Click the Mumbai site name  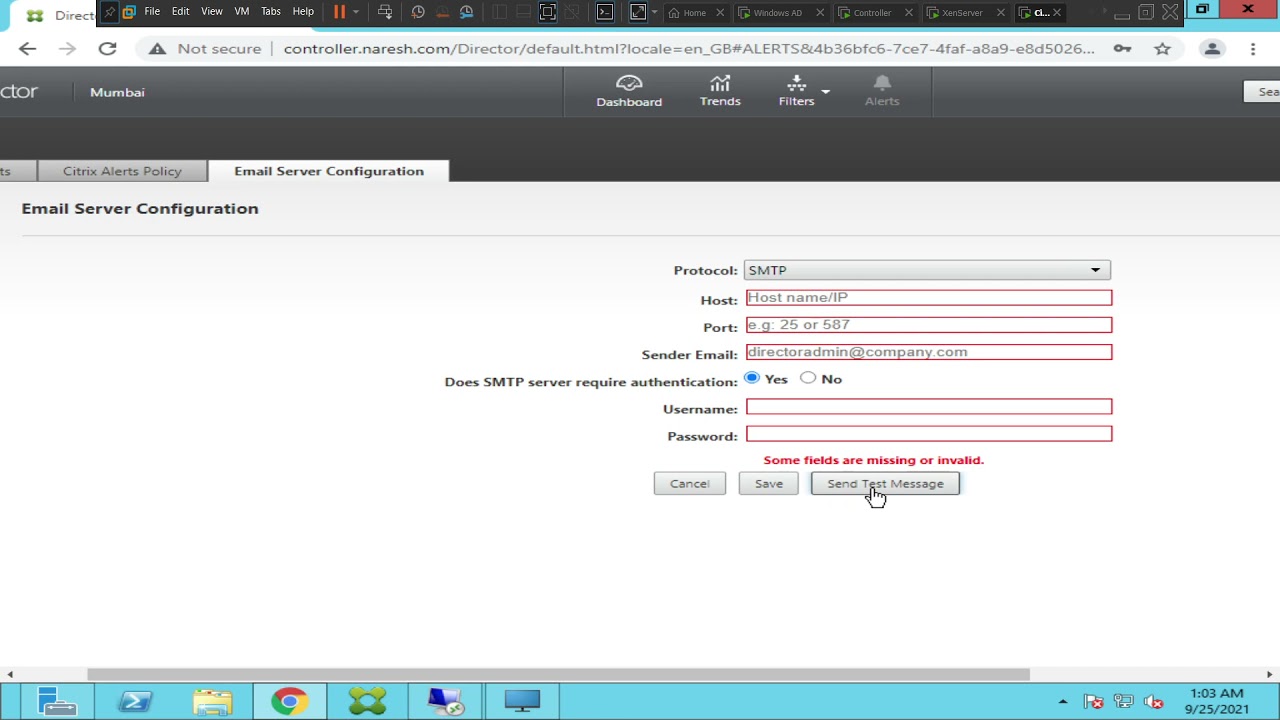point(117,92)
